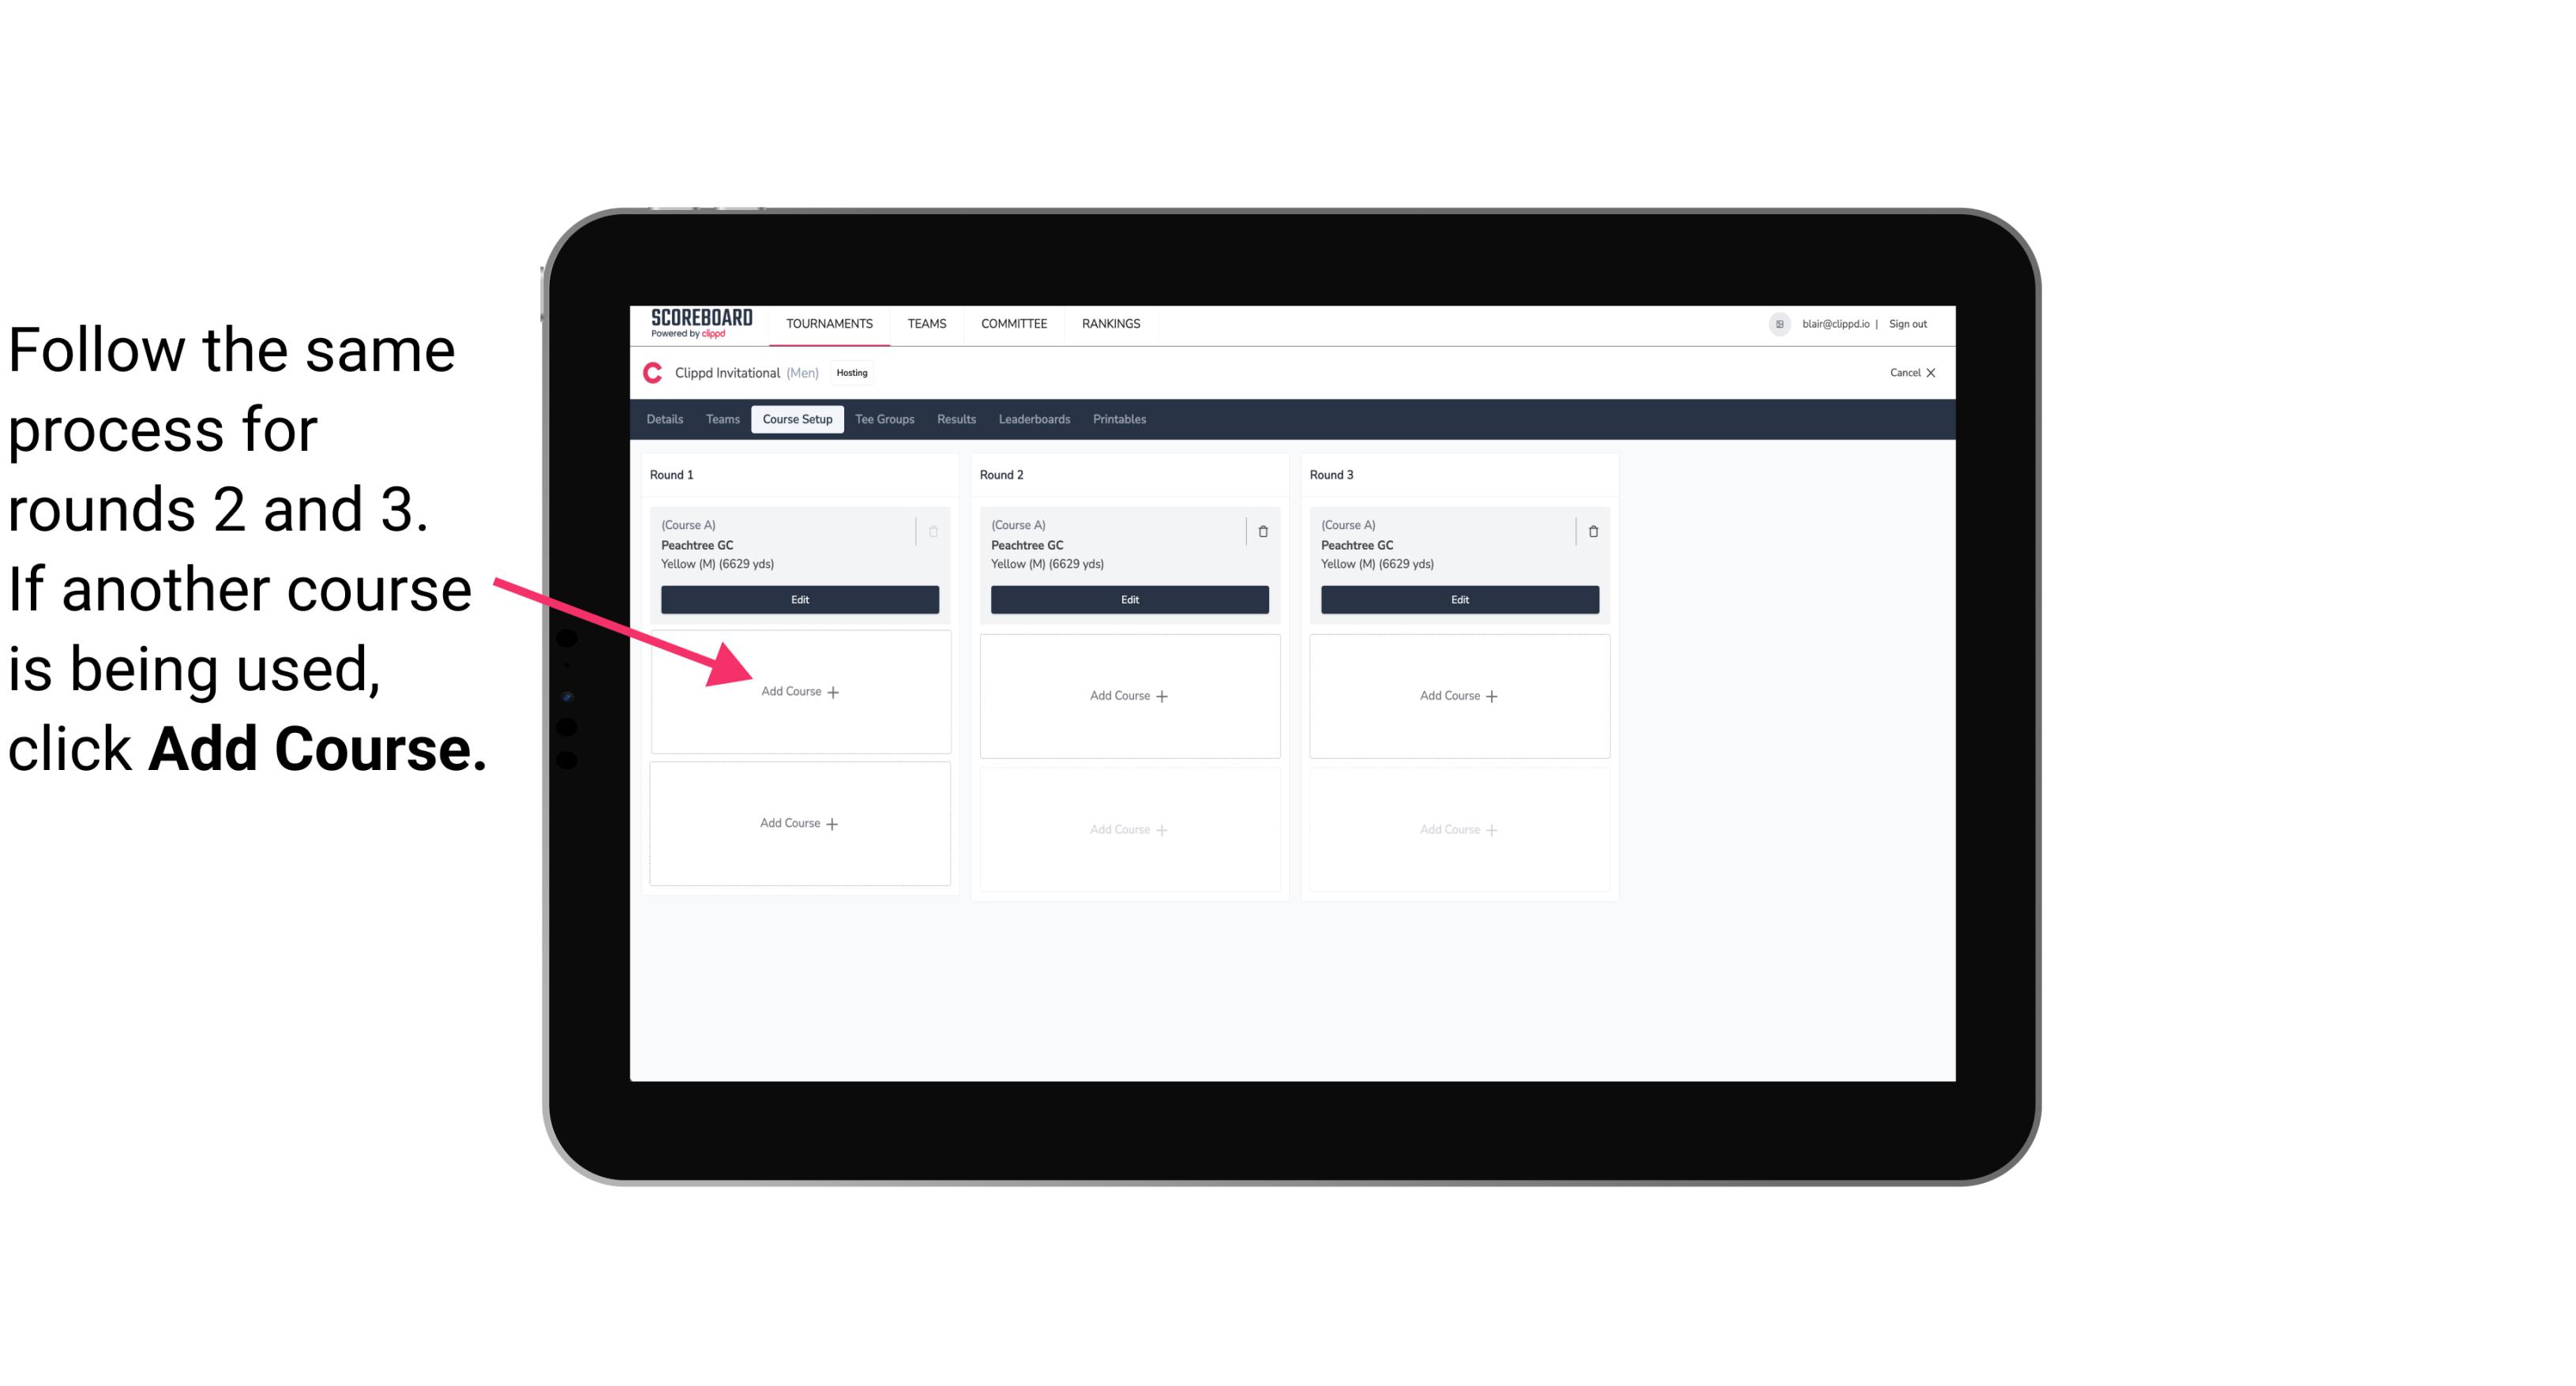Click the second Add Course in Round 1
The image size is (2576, 1386).
coord(797,821)
